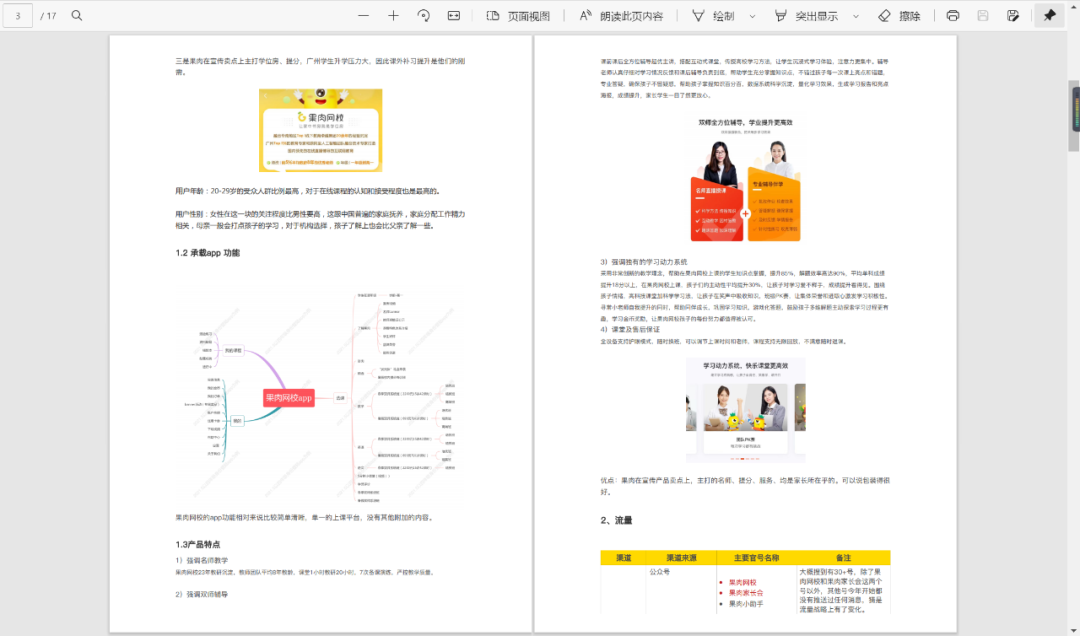The height and width of the screenshot is (636, 1080).
Task: Click the 我的课程 mind map node
Action: point(233,350)
